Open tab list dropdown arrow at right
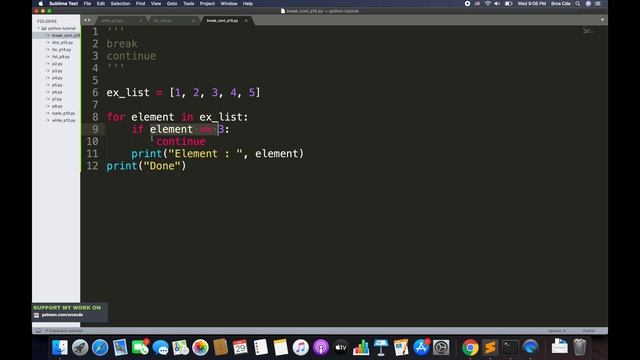This screenshot has width=640, height=360. point(602,20)
